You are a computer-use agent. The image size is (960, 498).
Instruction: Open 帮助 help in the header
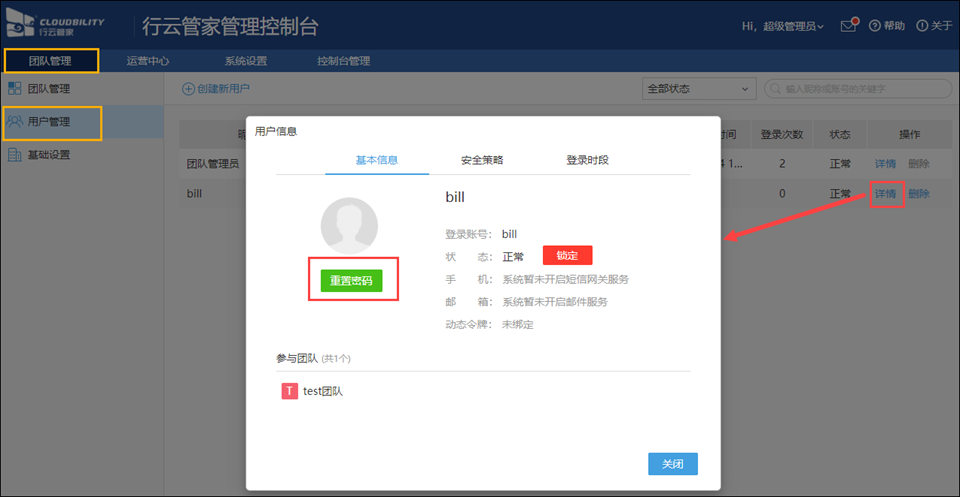pos(887,26)
